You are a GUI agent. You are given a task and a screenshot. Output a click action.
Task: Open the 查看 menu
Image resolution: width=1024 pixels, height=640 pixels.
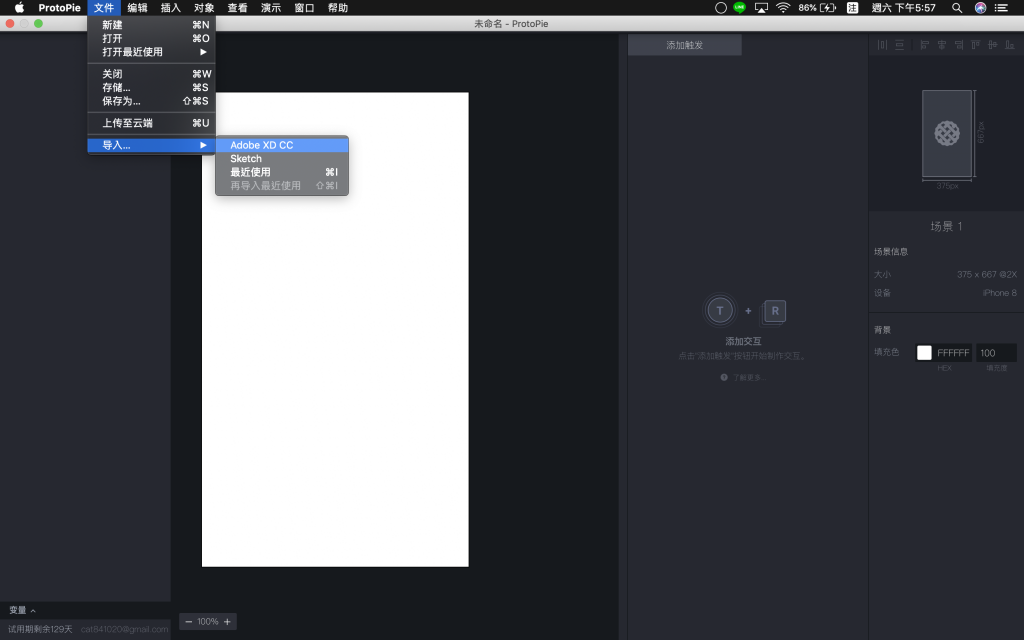click(238, 8)
